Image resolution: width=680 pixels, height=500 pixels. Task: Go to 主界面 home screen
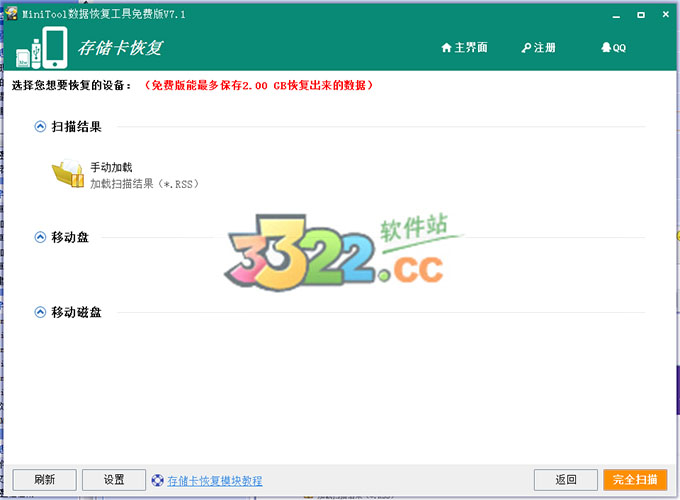coord(464,47)
